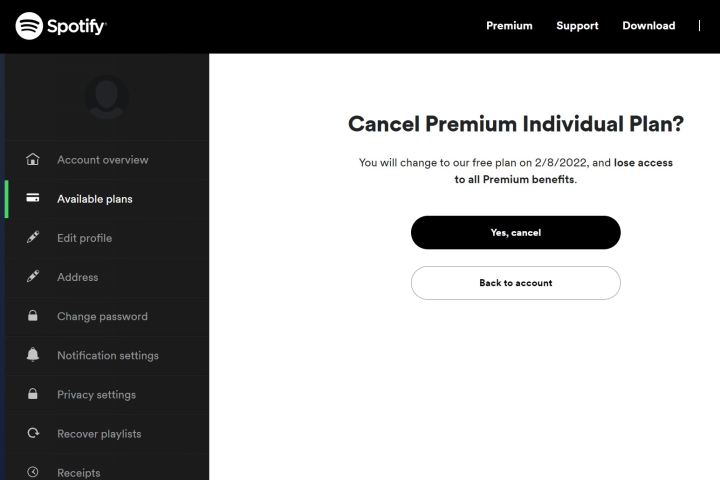Click the refresh icon beside Recover playlists
This screenshot has width=720, height=480.
click(x=33, y=433)
